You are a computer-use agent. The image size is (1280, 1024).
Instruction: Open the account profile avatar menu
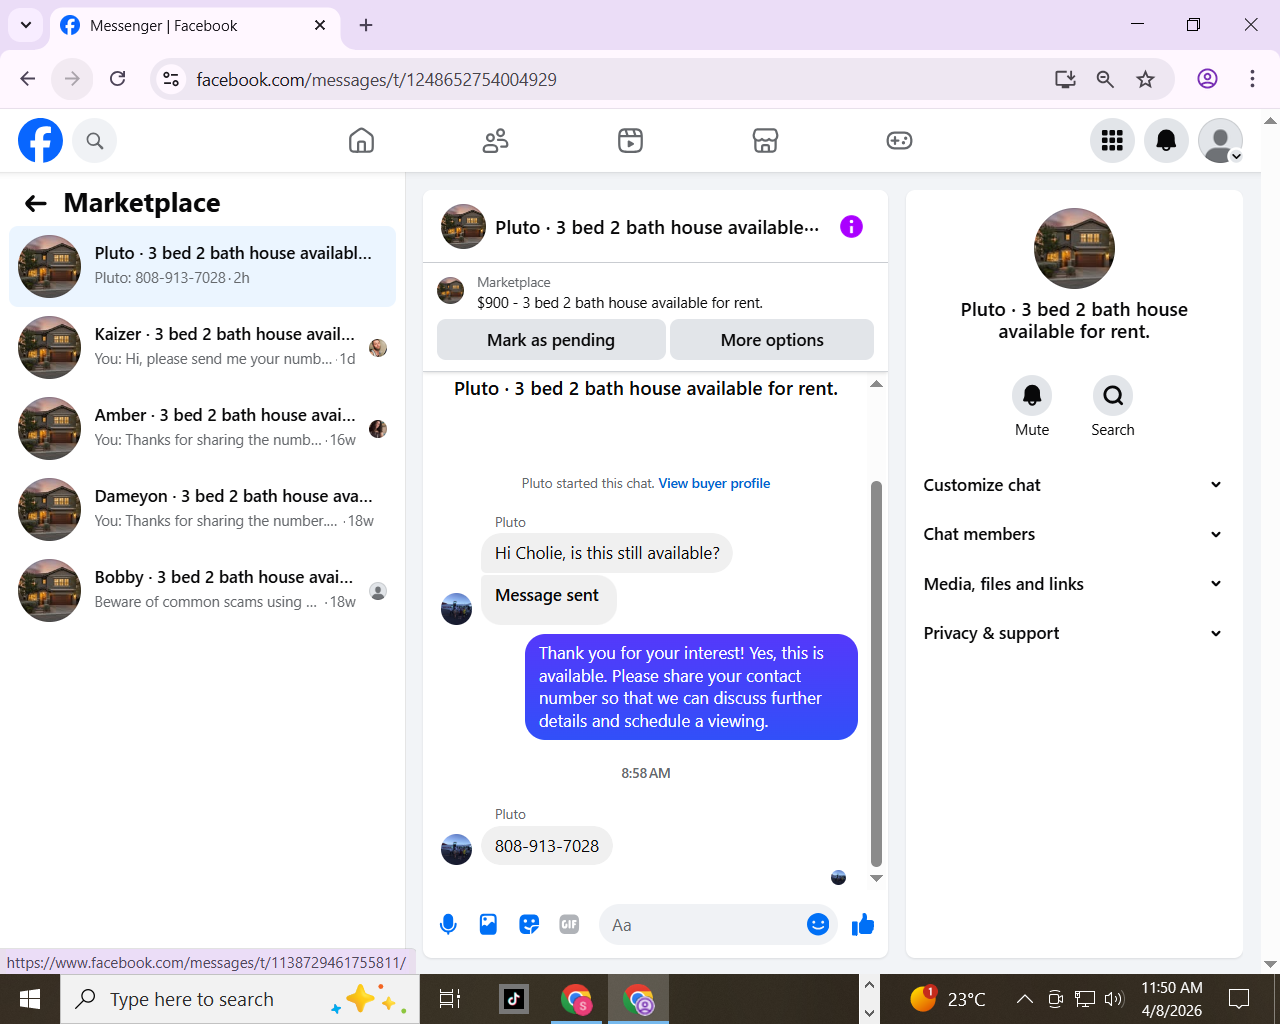(x=1220, y=141)
